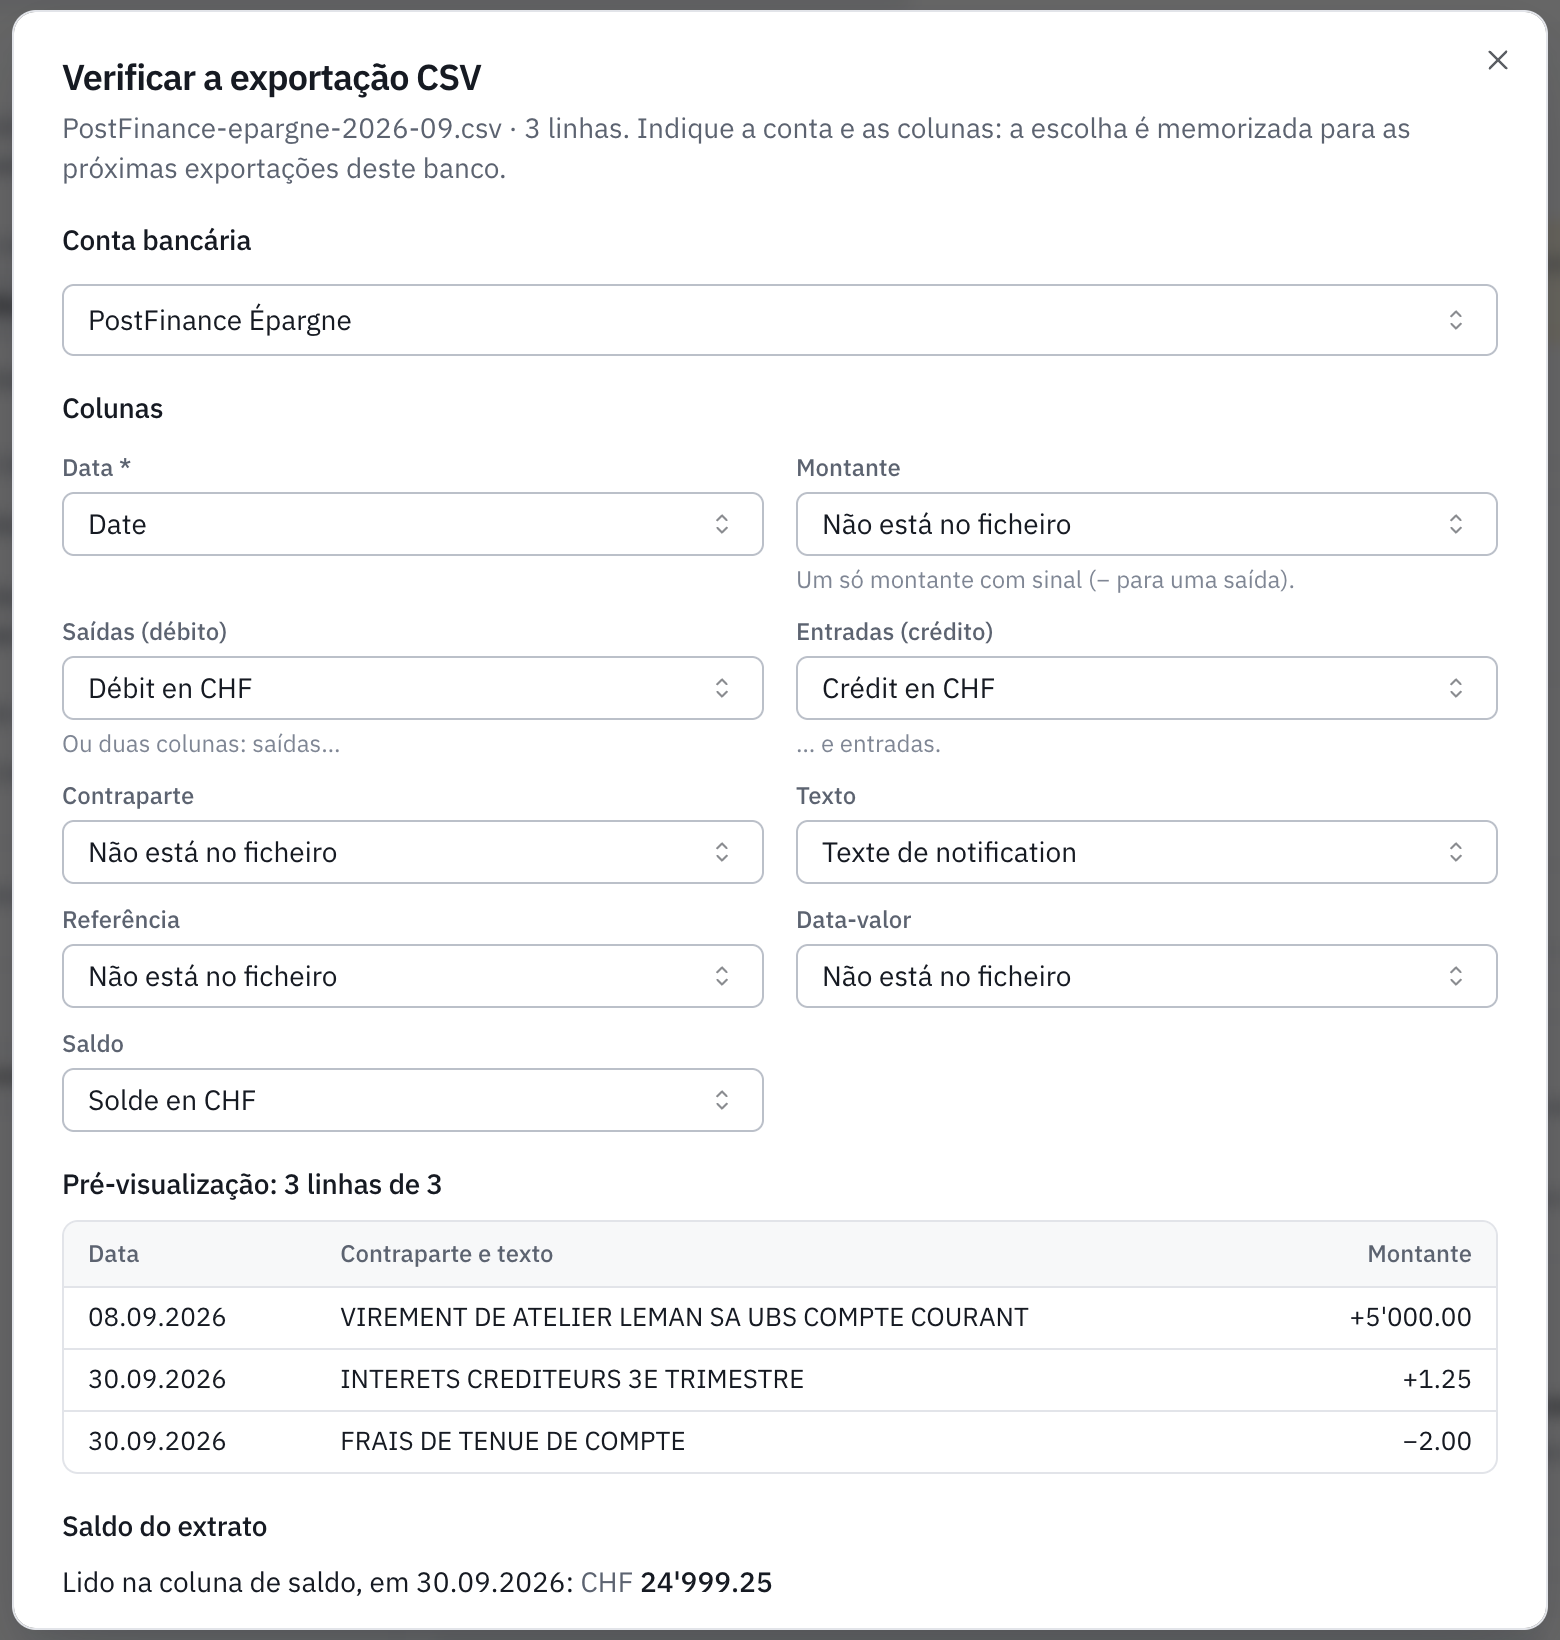Click the Verificar a exportação CSV title

(272, 78)
